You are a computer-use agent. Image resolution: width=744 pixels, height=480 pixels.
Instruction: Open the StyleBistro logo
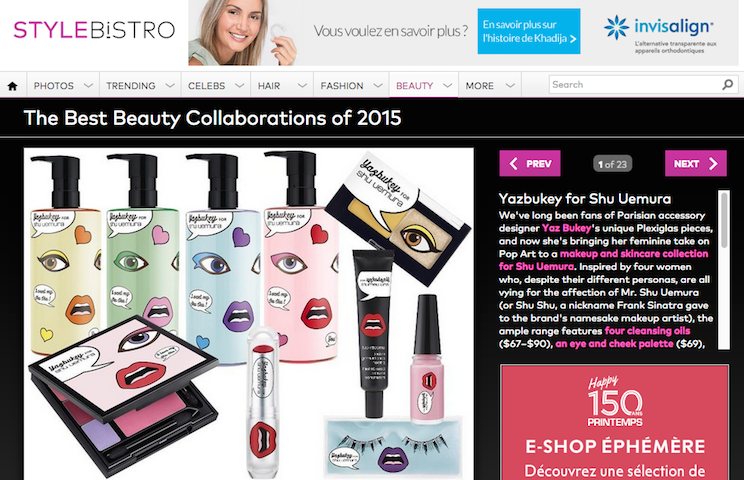point(94,30)
